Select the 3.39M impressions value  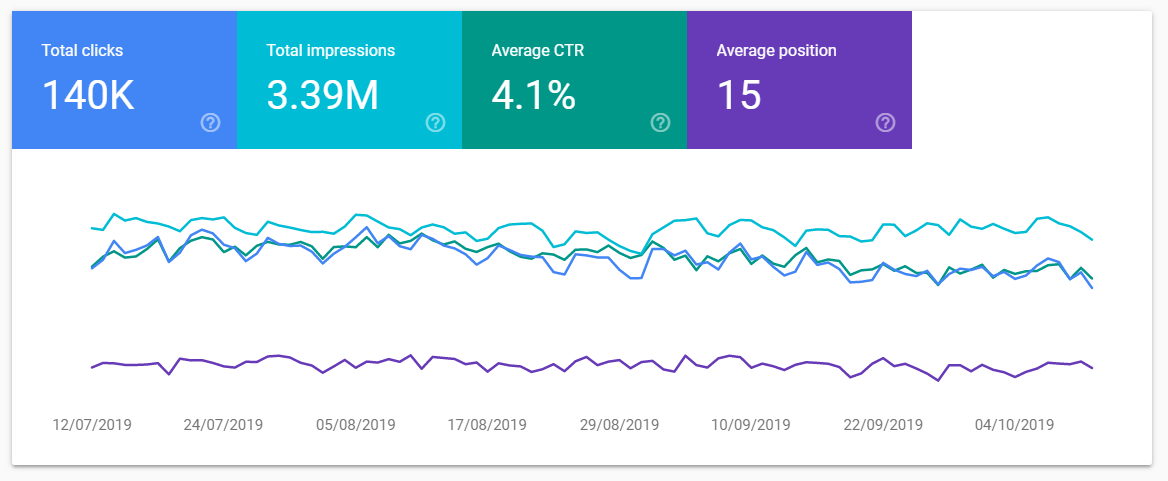click(323, 95)
